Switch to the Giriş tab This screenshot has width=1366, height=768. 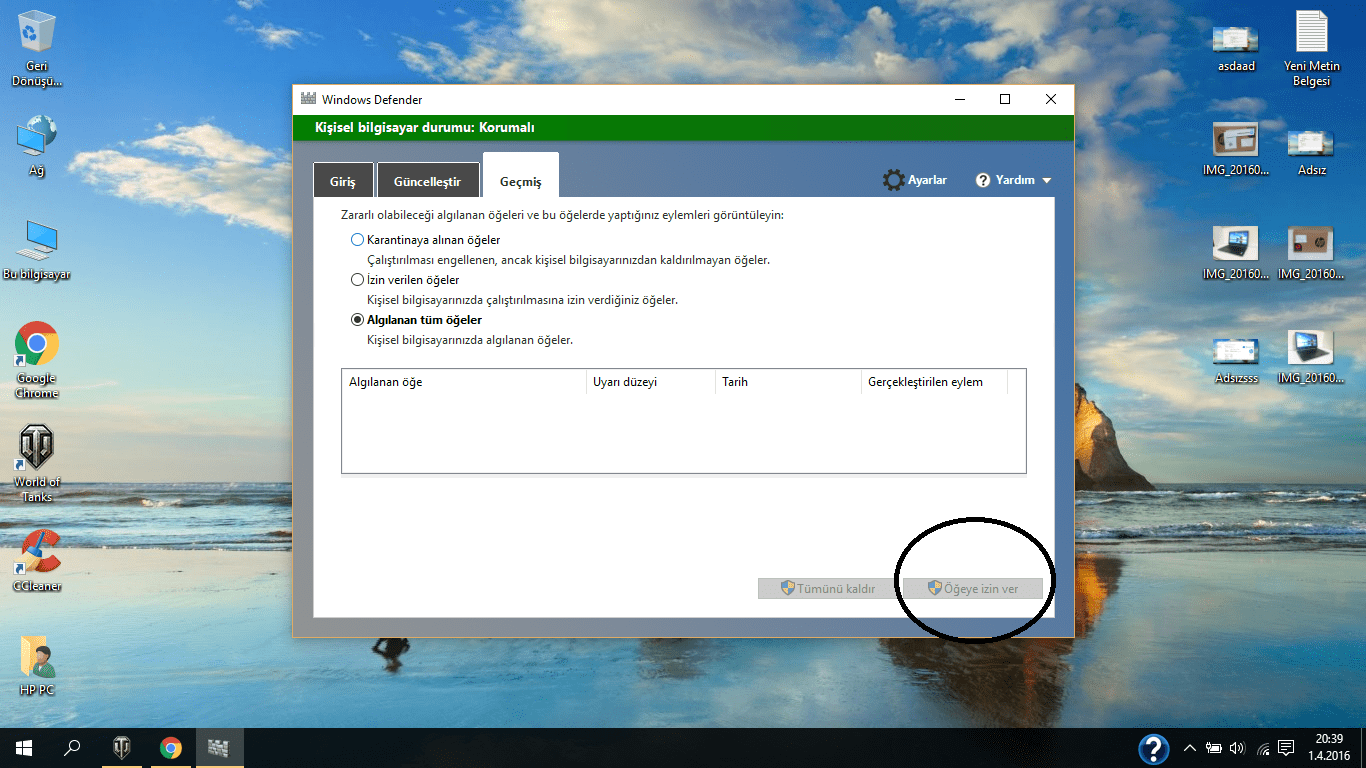(343, 181)
